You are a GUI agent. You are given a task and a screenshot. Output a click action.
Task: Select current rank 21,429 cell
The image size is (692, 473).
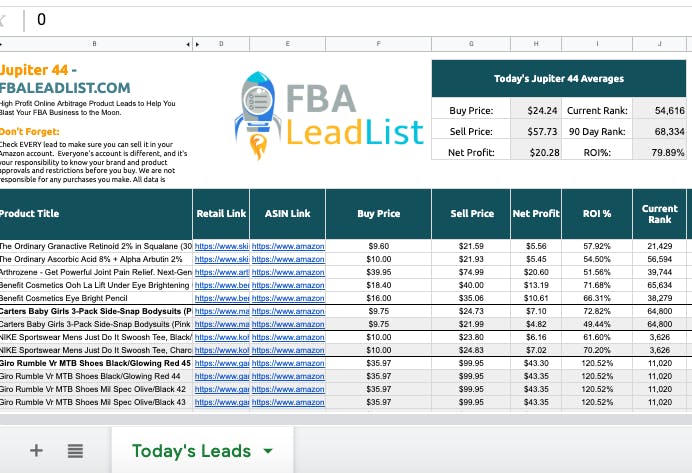659,246
